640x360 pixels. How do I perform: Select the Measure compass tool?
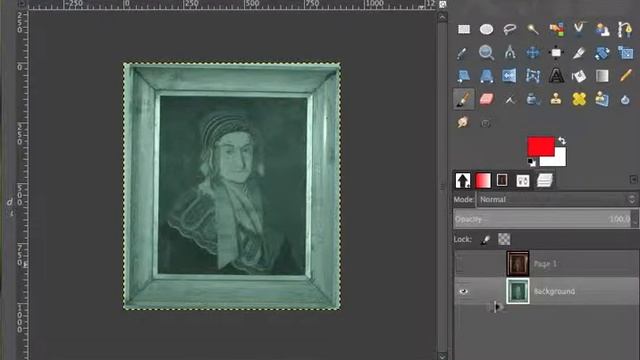pos(510,52)
